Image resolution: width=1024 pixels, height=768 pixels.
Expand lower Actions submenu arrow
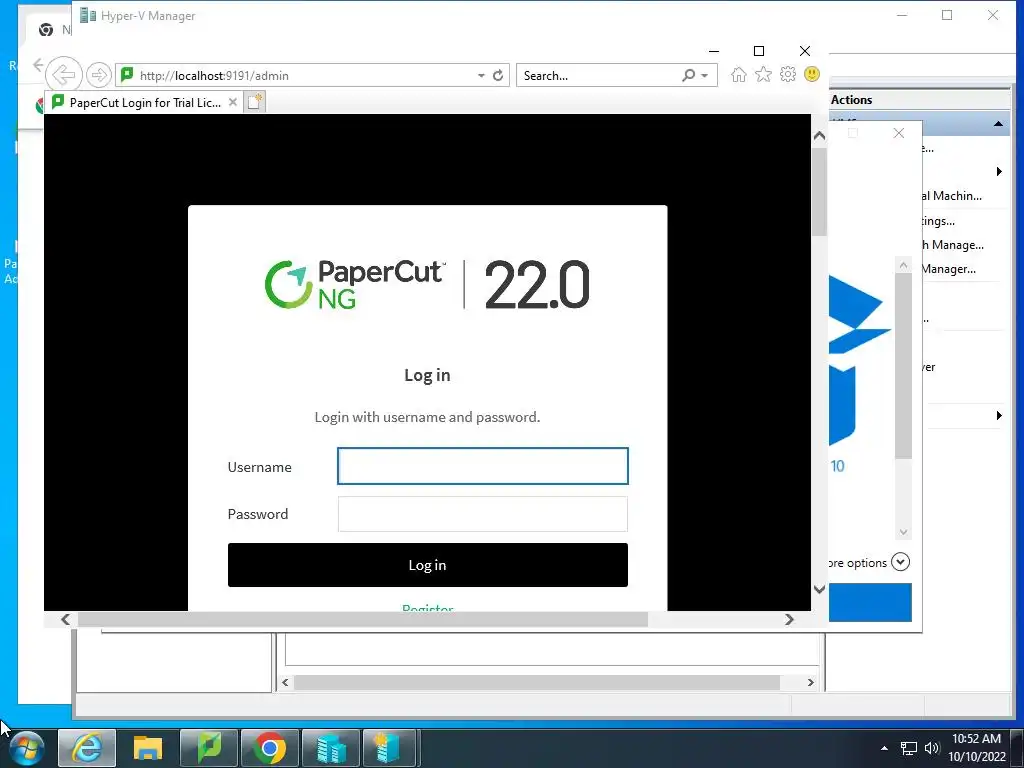point(999,415)
